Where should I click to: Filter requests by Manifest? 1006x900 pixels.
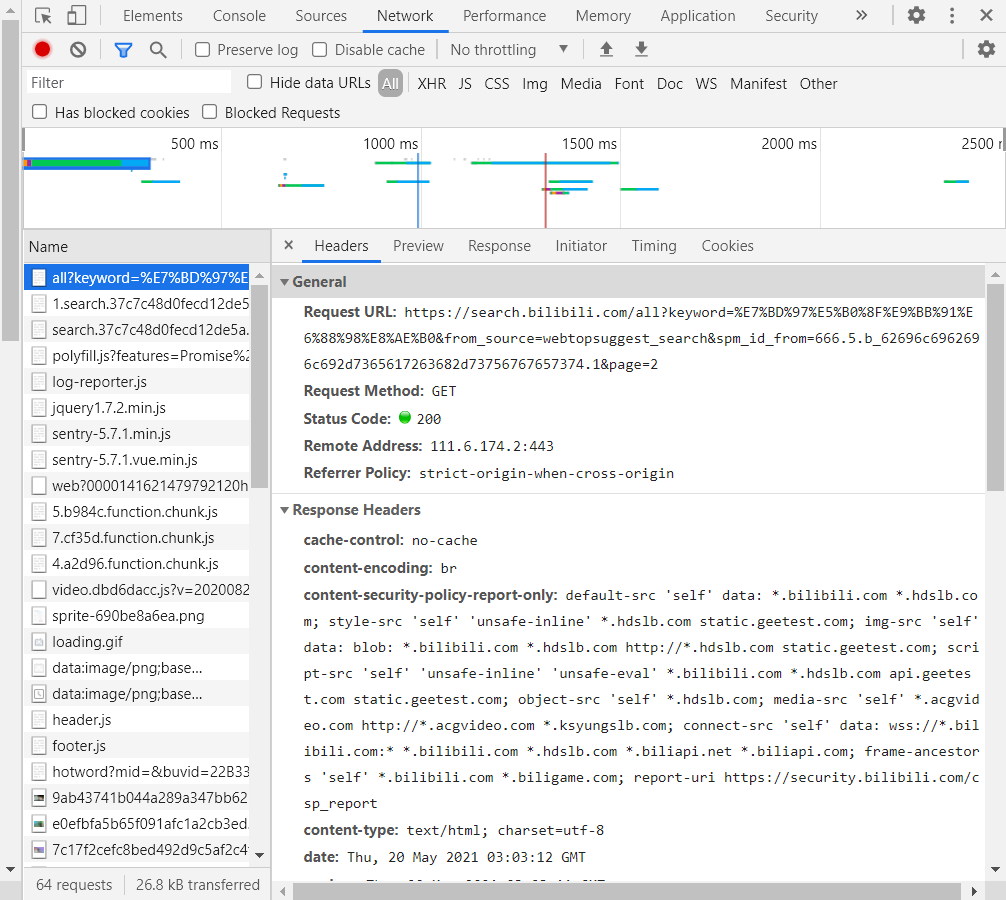tap(758, 83)
